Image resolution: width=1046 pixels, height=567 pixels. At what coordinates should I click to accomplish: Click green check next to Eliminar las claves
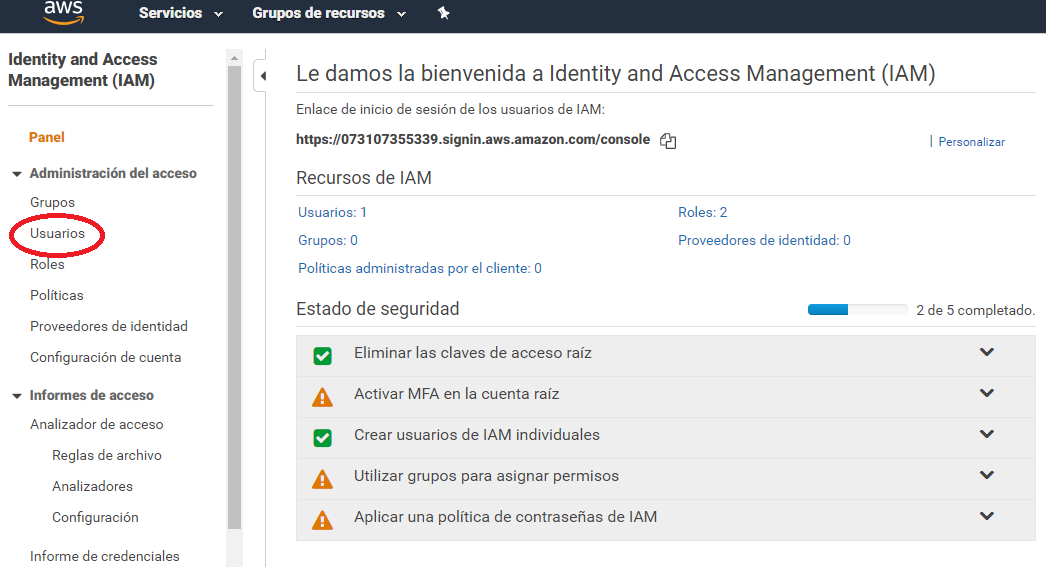pos(322,356)
